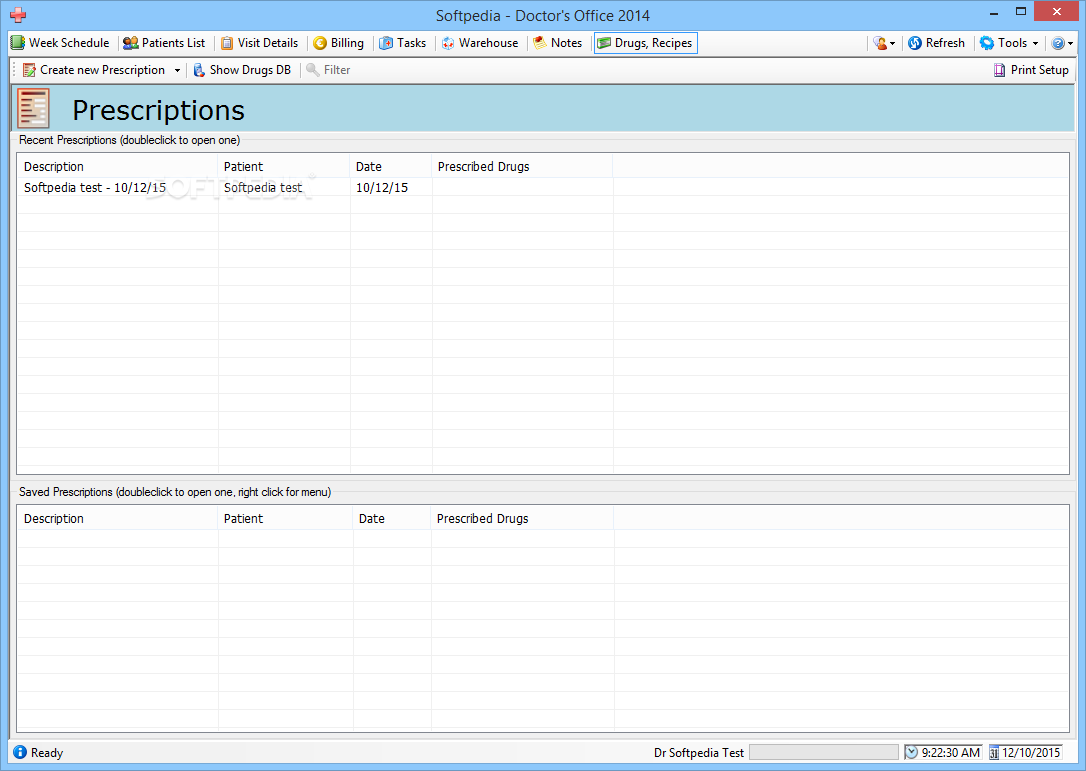Click the Refresh icon
Screen dimensions: 1086x771
point(915,43)
